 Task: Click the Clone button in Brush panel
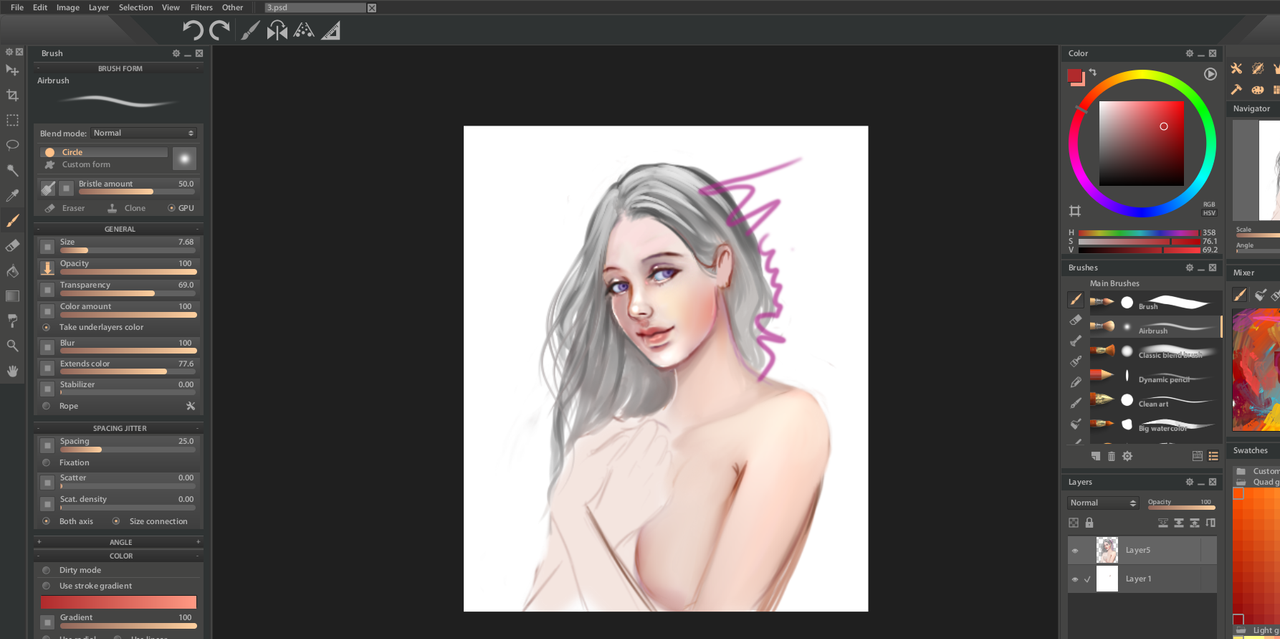pos(127,208)
